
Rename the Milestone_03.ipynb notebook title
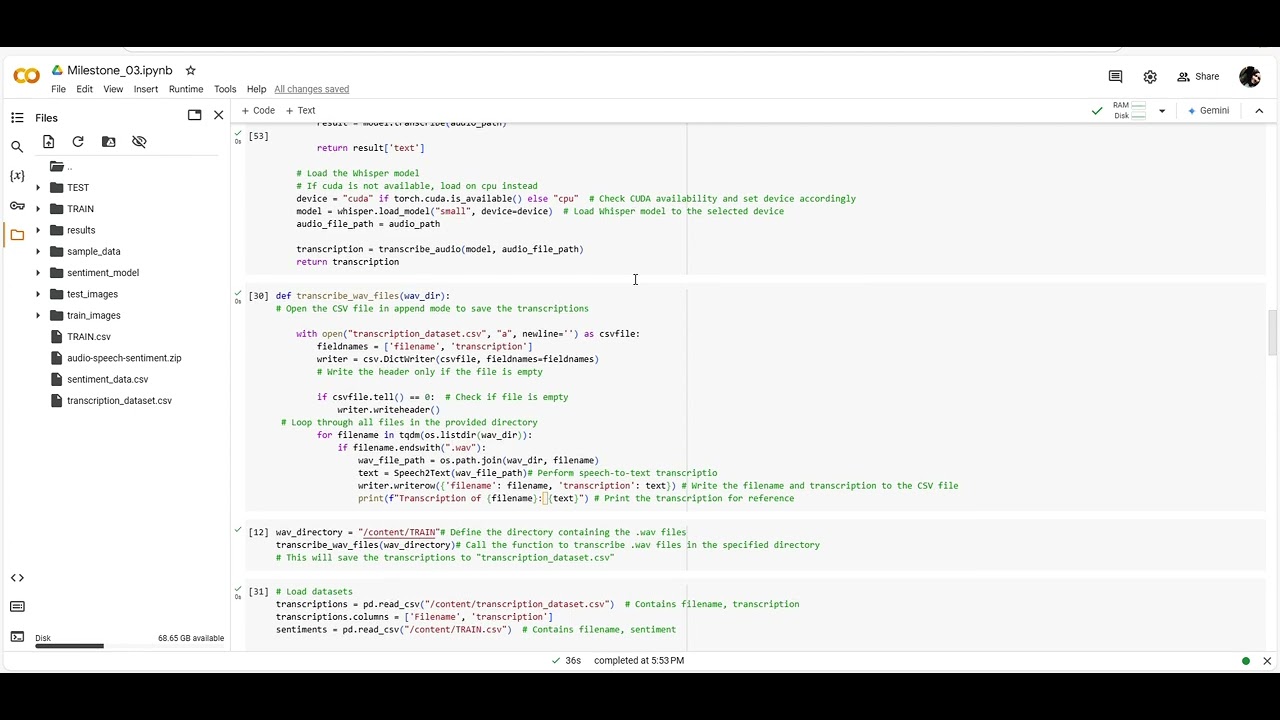pyautogui.click(x=120, y=70)
